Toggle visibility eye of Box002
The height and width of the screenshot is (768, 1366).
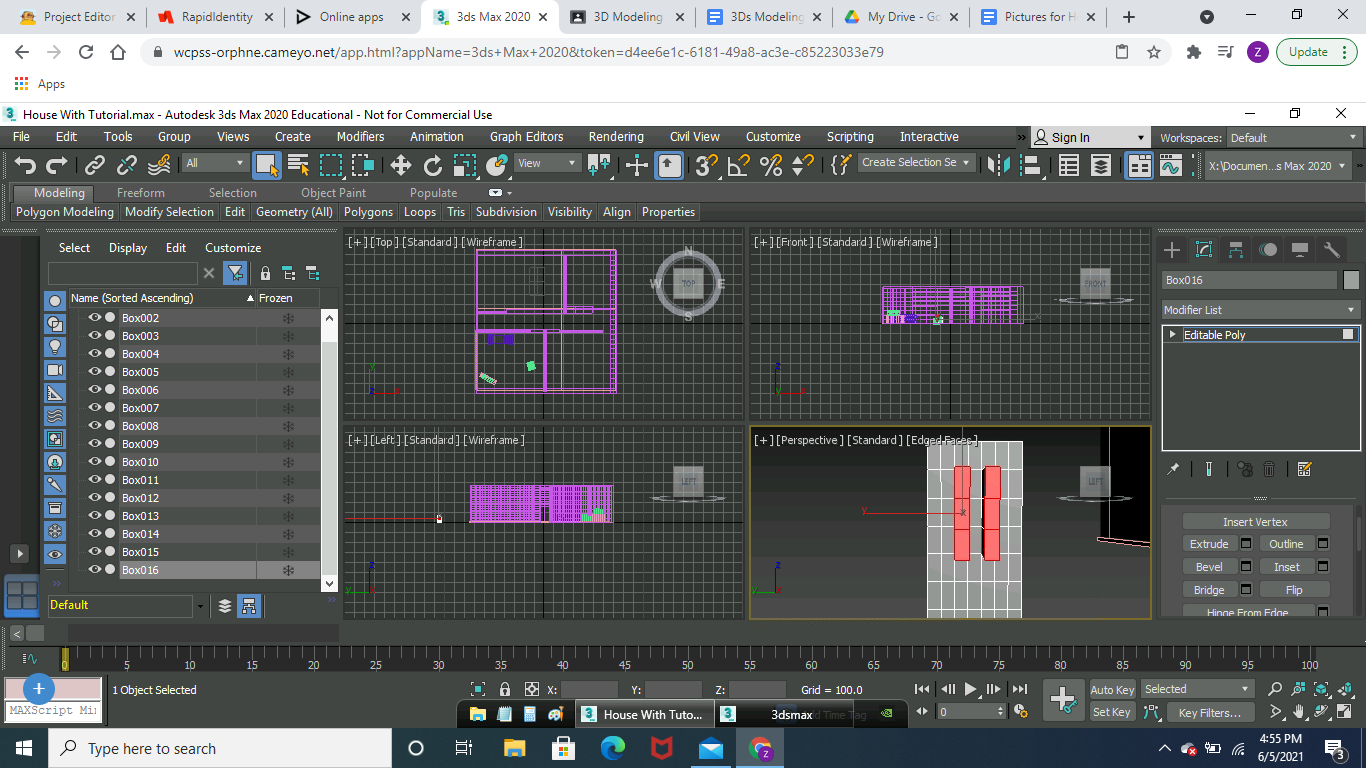point(95,318)
